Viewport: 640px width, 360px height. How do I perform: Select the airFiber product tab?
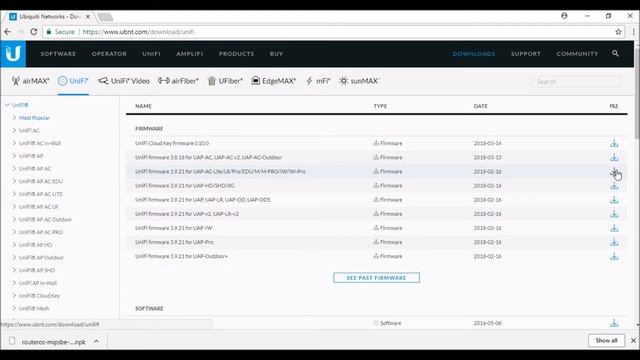(178, 81)
